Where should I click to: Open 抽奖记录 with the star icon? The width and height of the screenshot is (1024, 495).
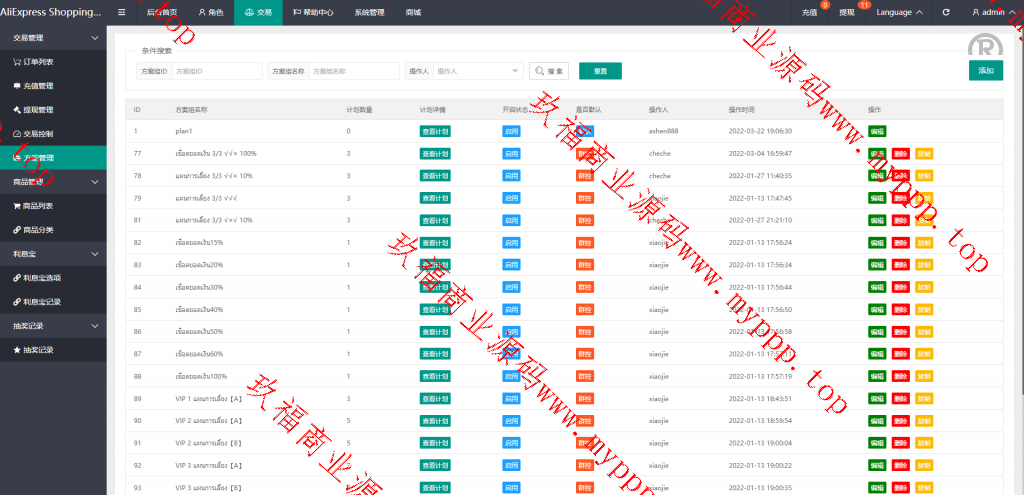click(38, 349)
